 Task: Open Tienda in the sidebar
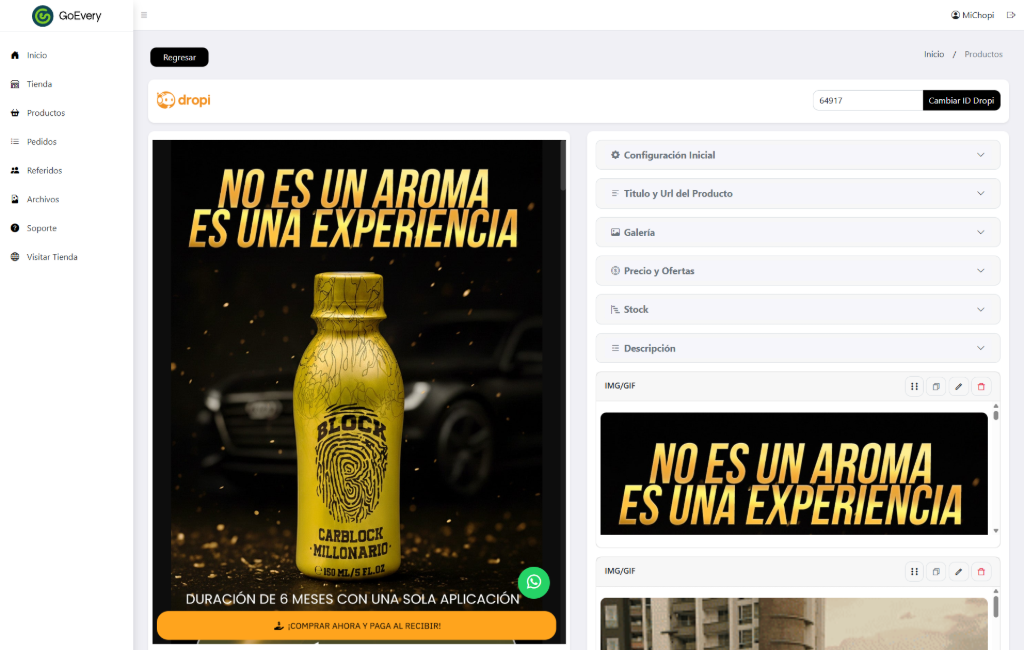click(x=39, y=84)
